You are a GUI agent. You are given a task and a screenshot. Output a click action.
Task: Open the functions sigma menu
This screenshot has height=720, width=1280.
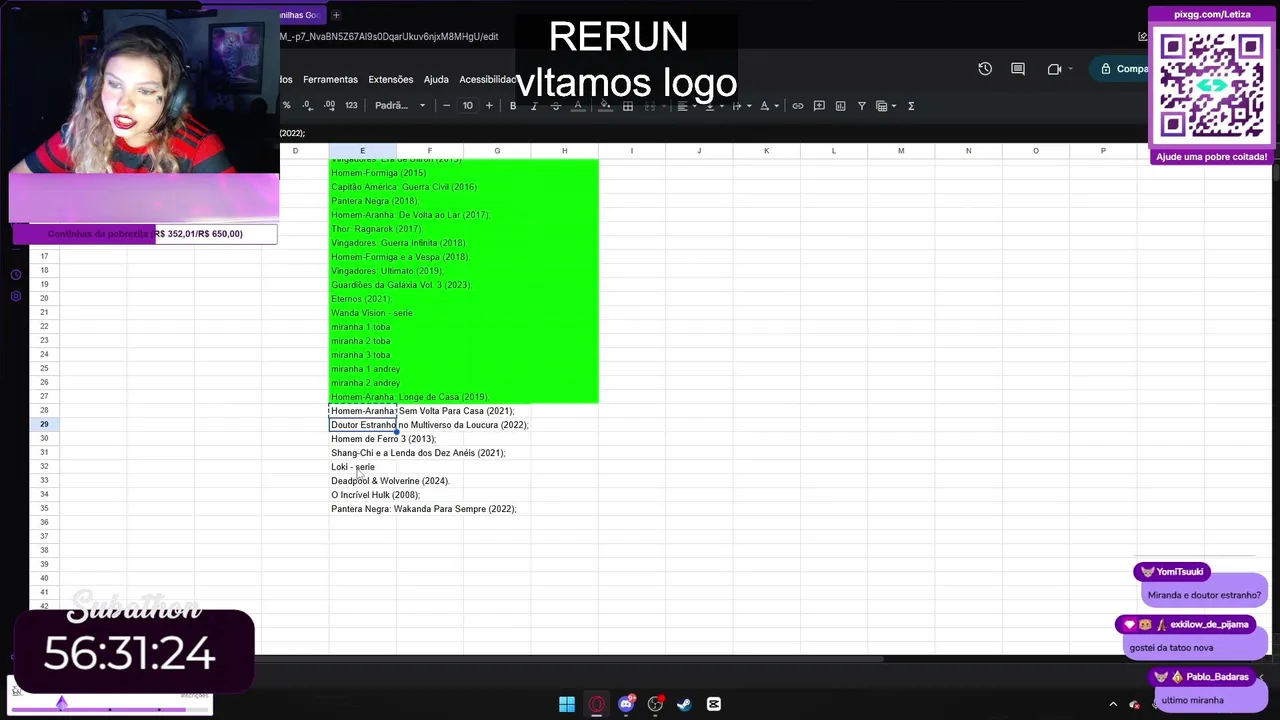(911, 105)
